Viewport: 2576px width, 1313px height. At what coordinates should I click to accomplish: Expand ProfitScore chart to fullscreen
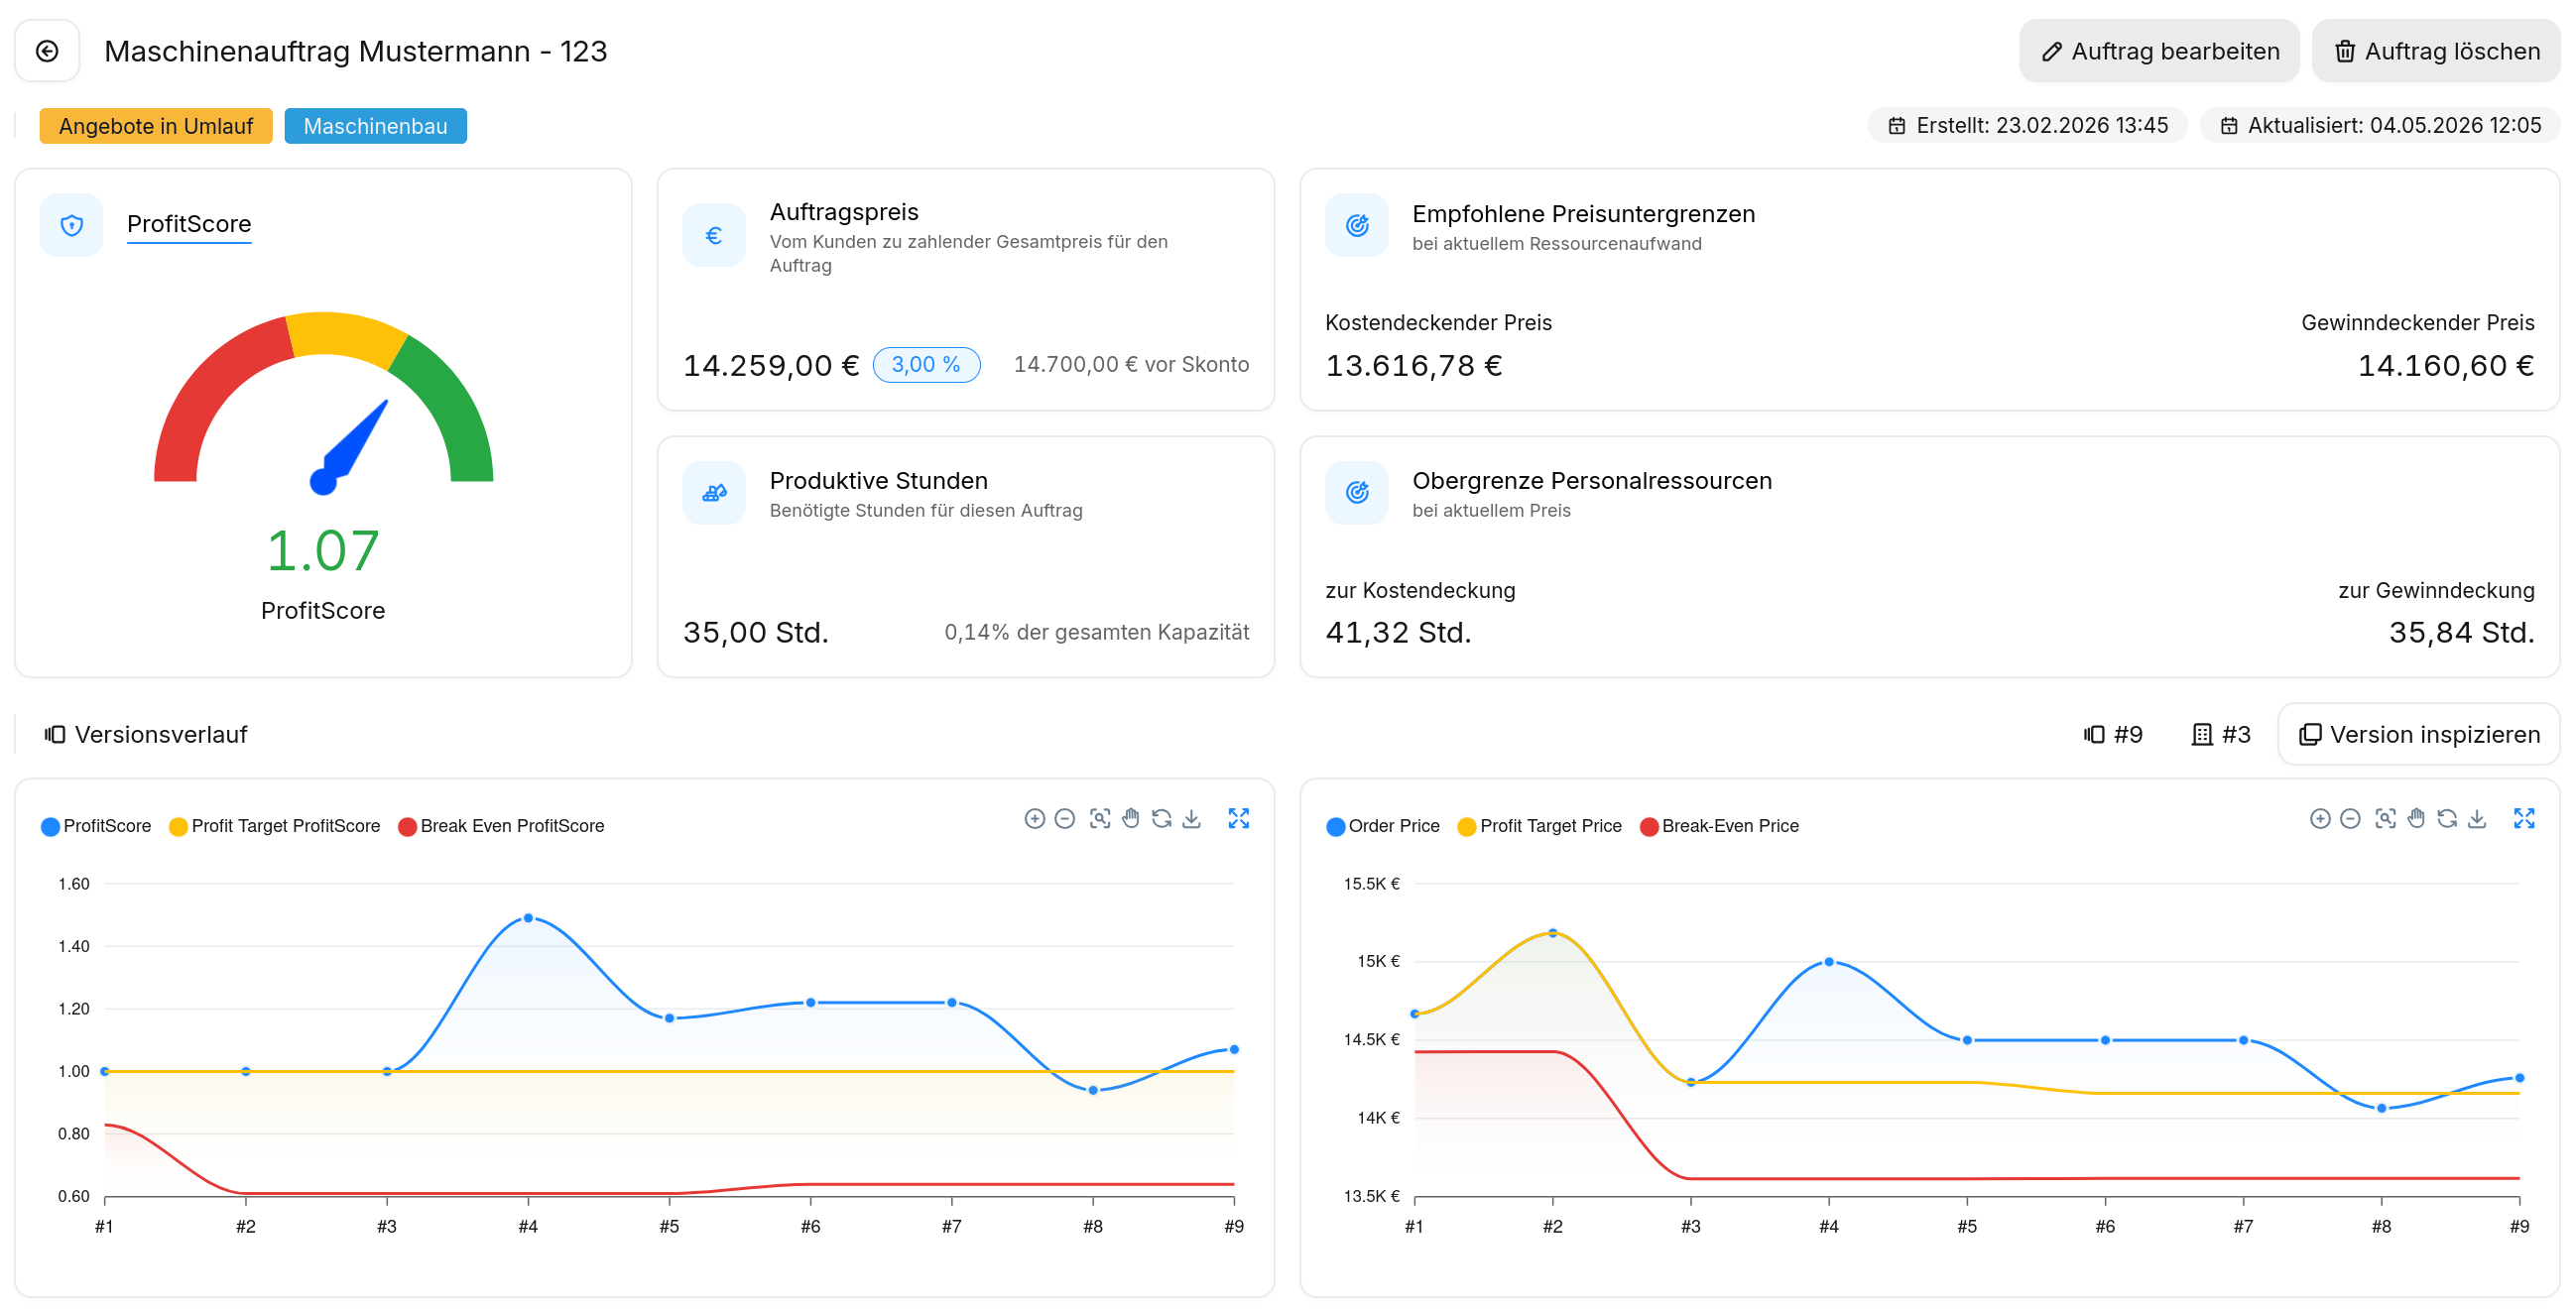coord(1238,819)
